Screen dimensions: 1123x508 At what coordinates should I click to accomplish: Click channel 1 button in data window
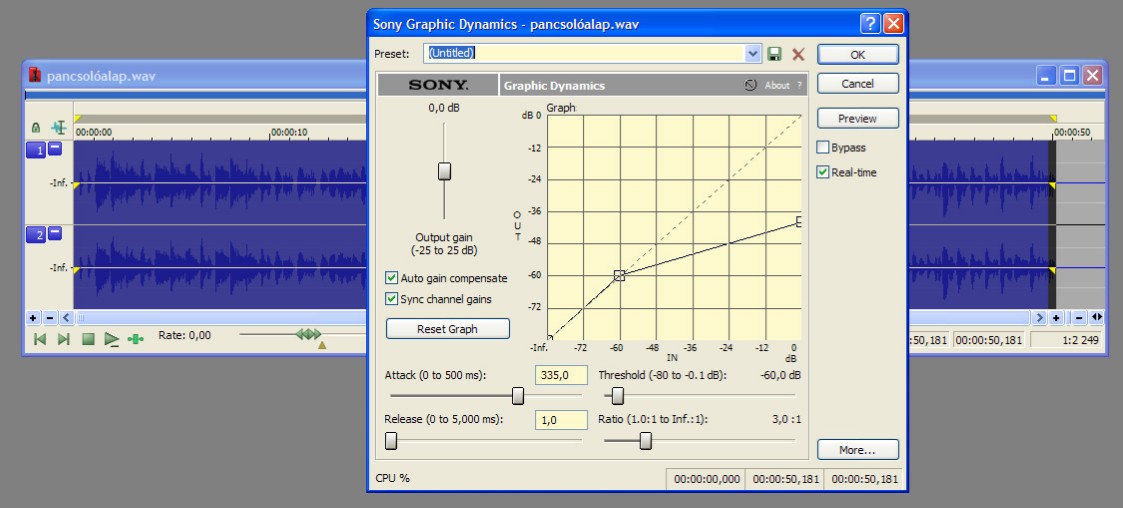coord(36,150)
